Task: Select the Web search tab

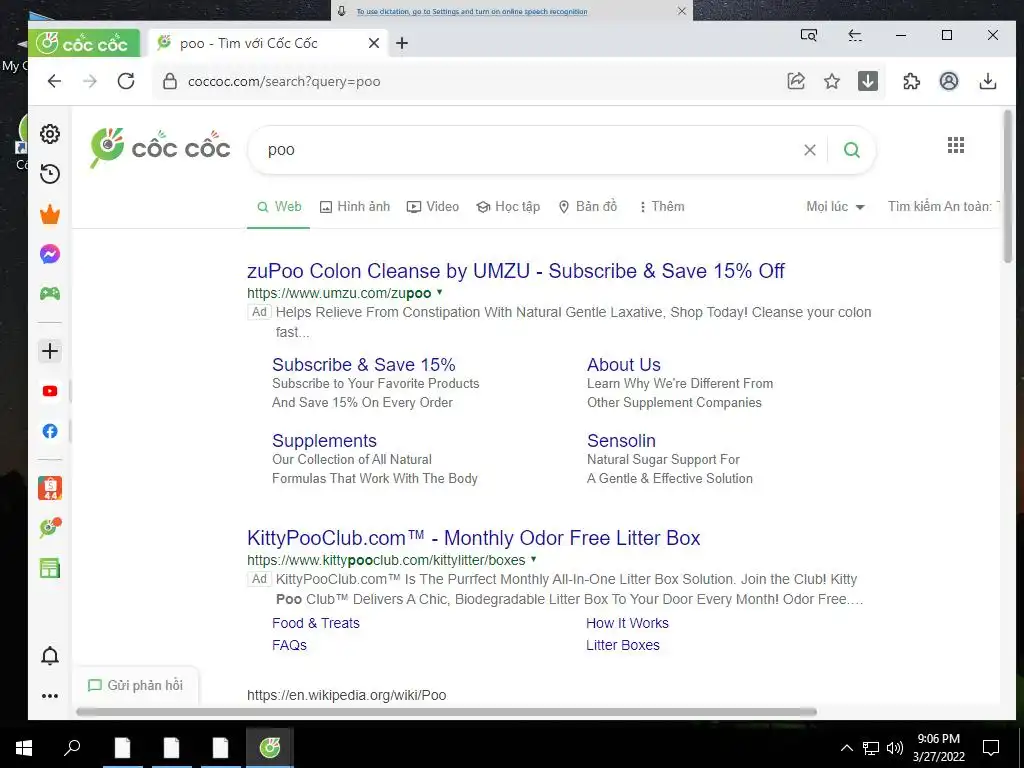Action: 279,206
